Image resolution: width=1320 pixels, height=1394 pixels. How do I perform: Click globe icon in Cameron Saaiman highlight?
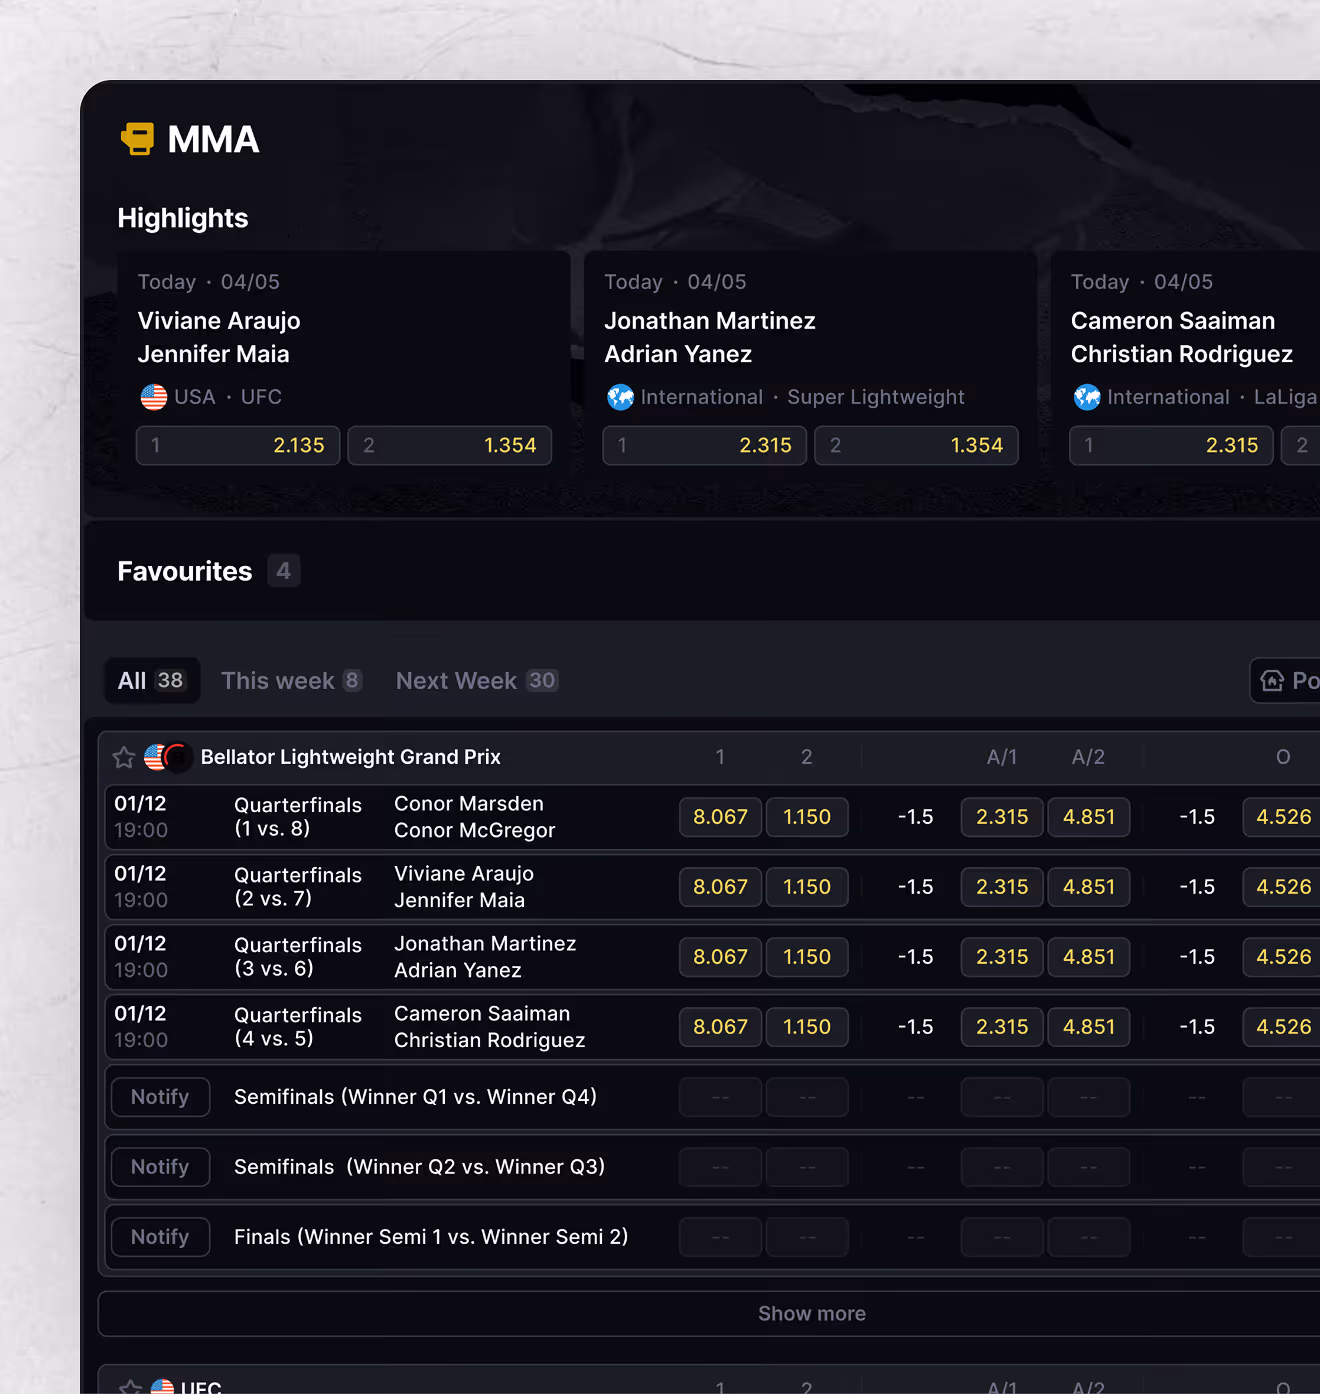(x=1087, y=397)
